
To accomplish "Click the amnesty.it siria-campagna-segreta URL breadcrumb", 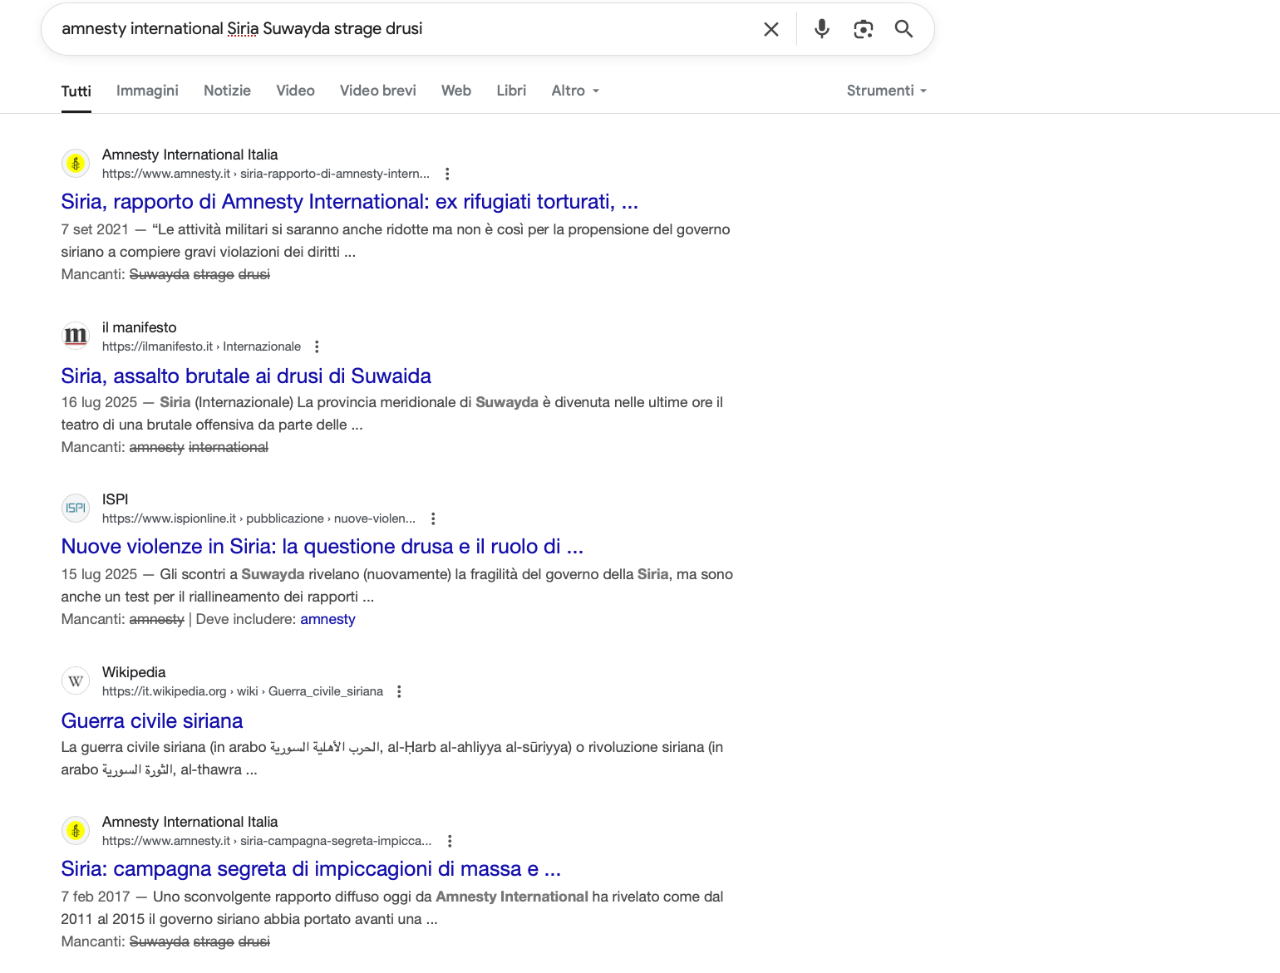I will 267,841.
